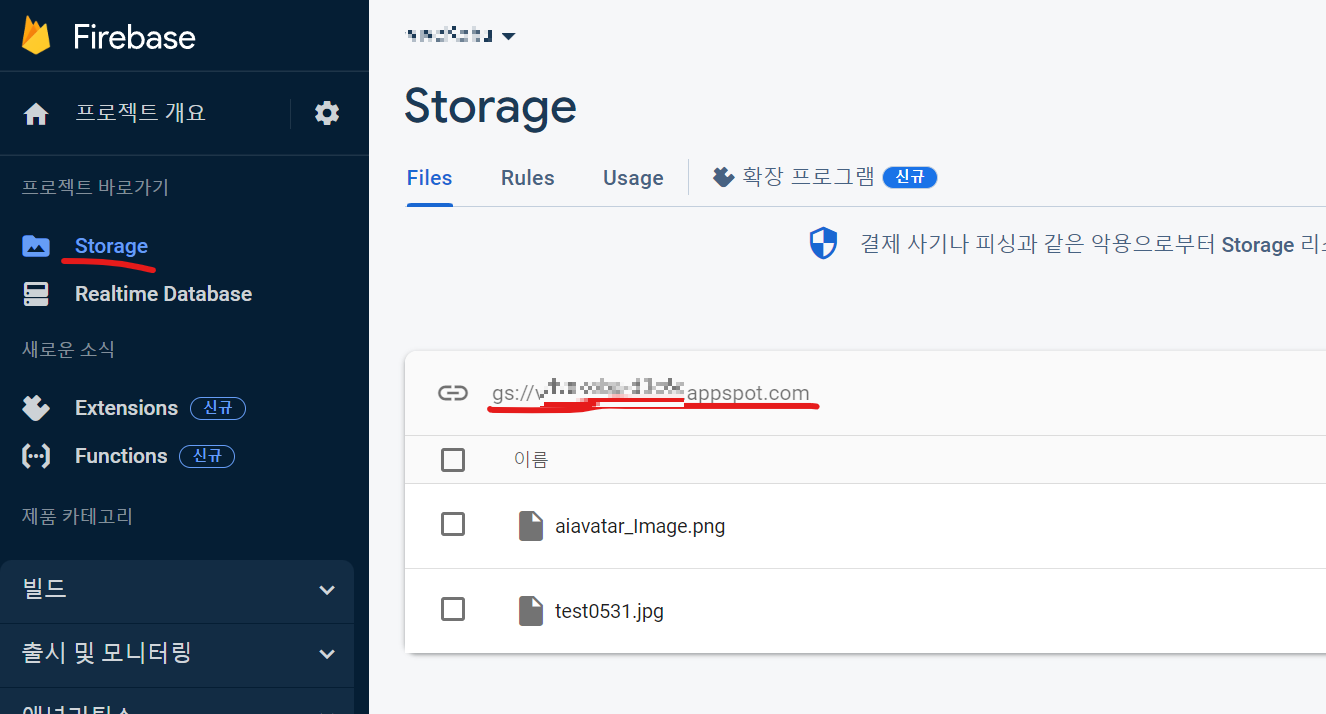
Task: Click the file icon beside test0531.jpg
Action: point(530,610)
